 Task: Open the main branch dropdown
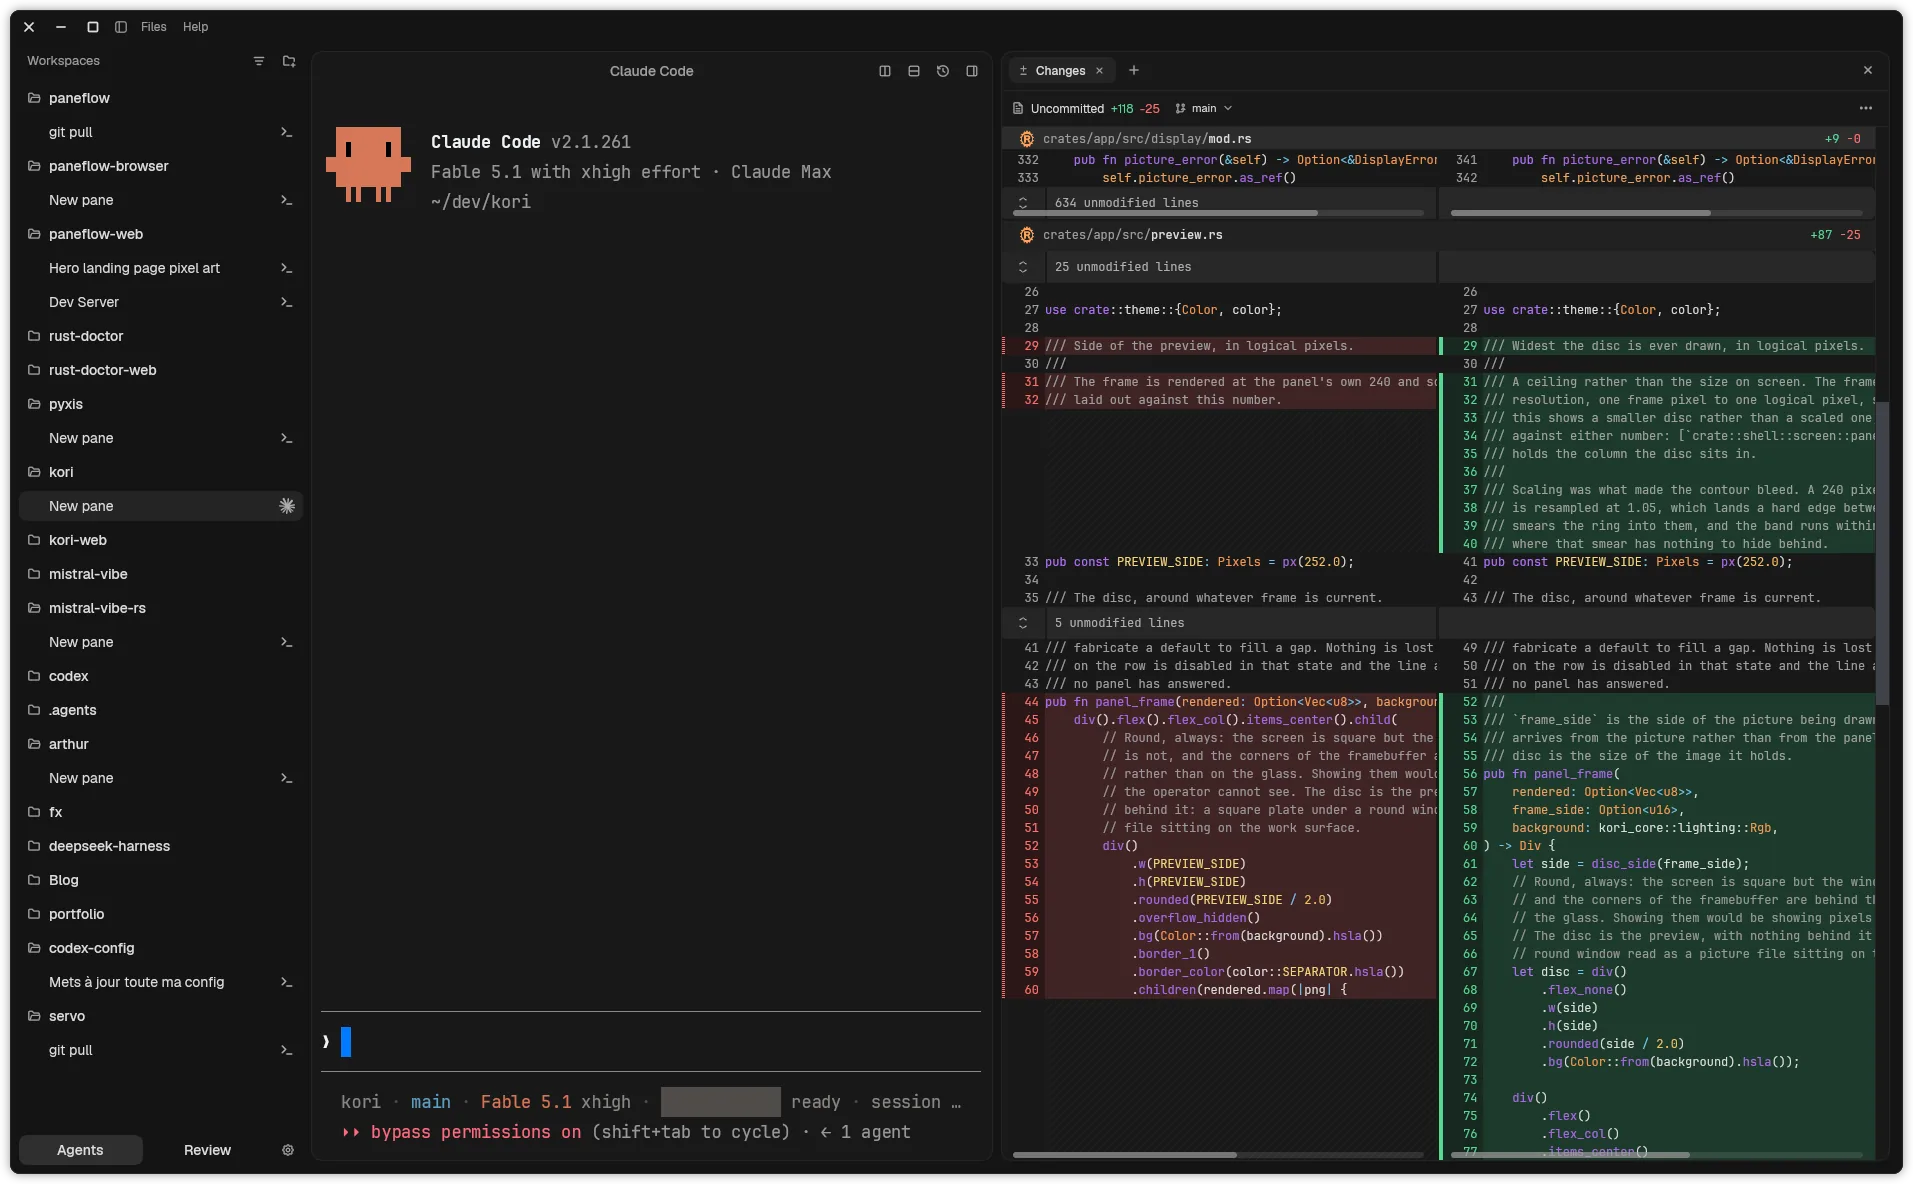point(1204,108)
